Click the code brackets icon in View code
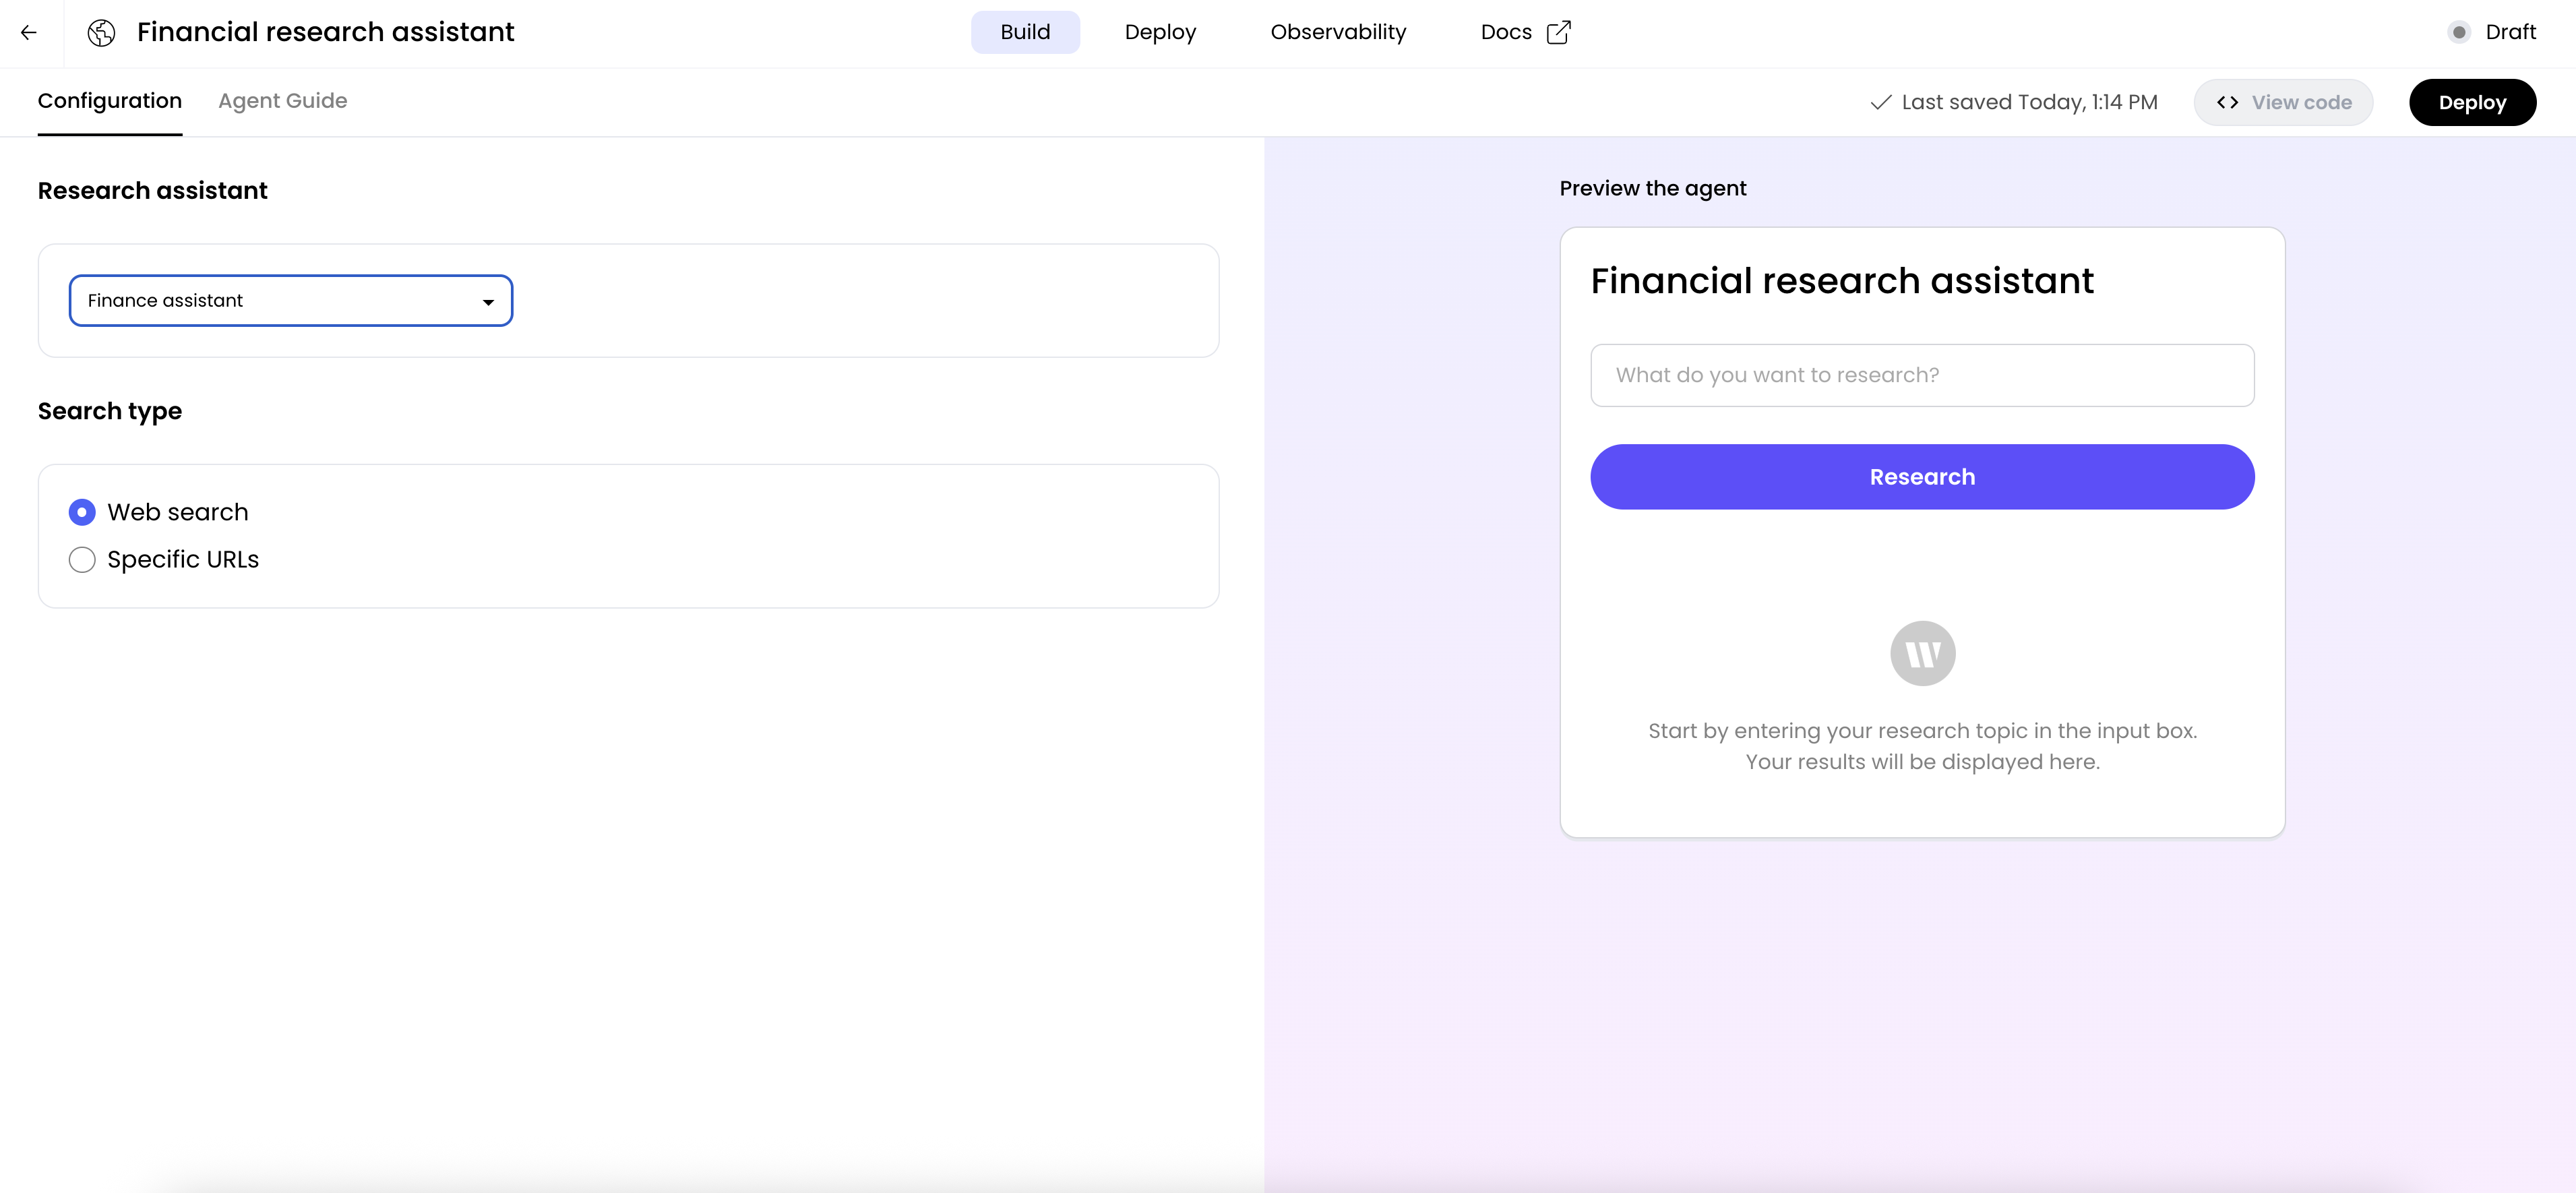This screenshot has height=1193, width=2576. [2227, 102]
